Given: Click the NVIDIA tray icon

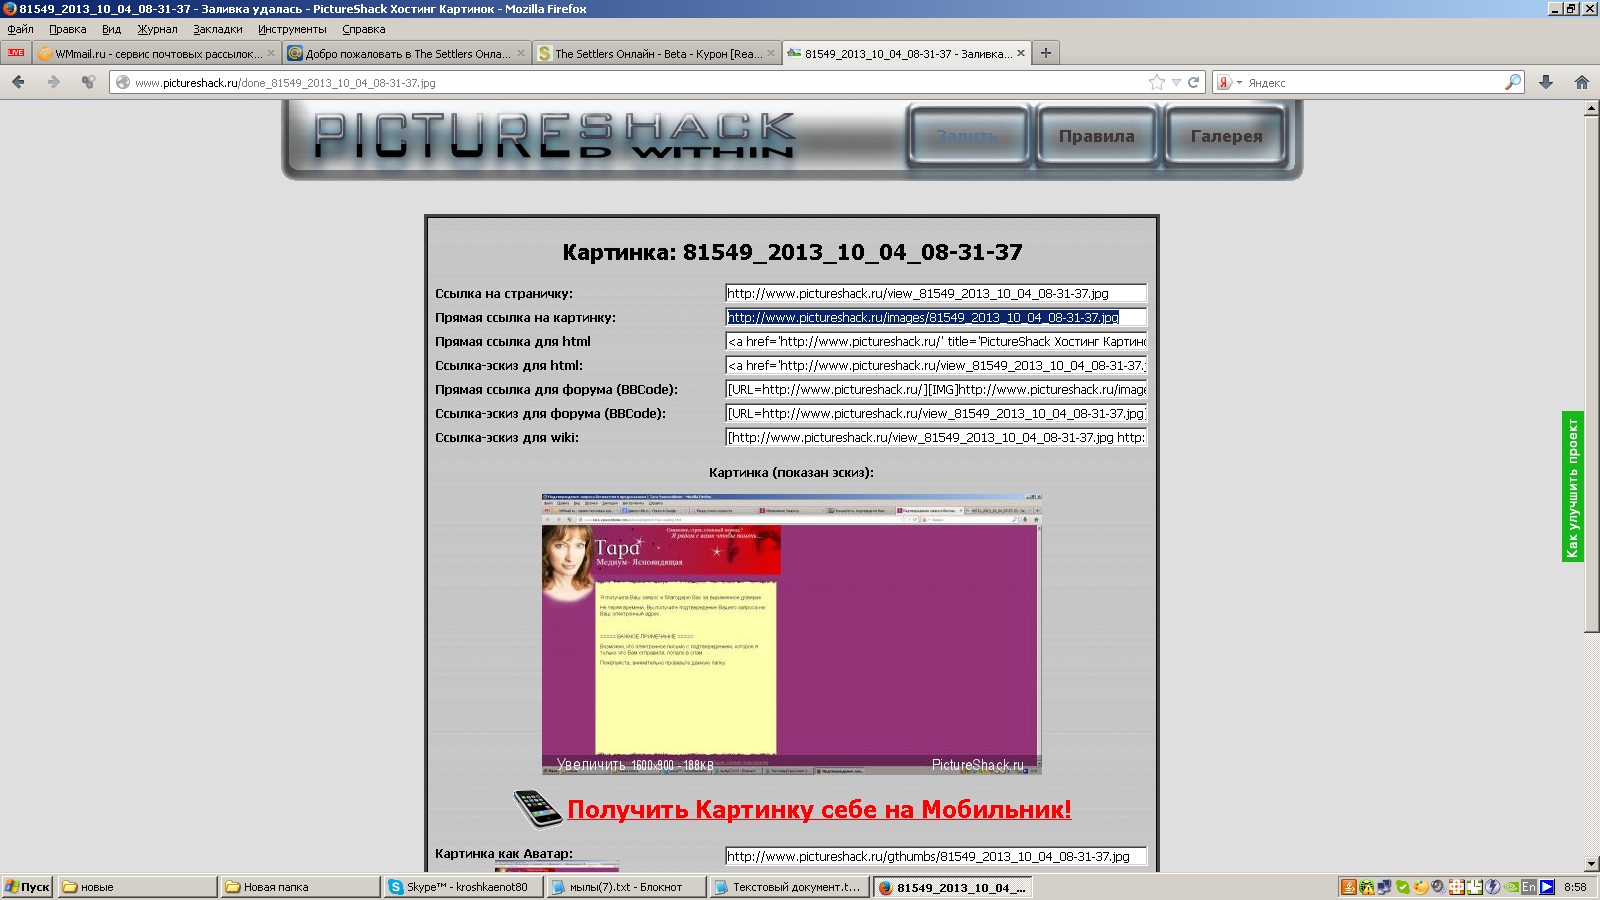Looking at the screenshot, I should click(x=1510, y=887).
